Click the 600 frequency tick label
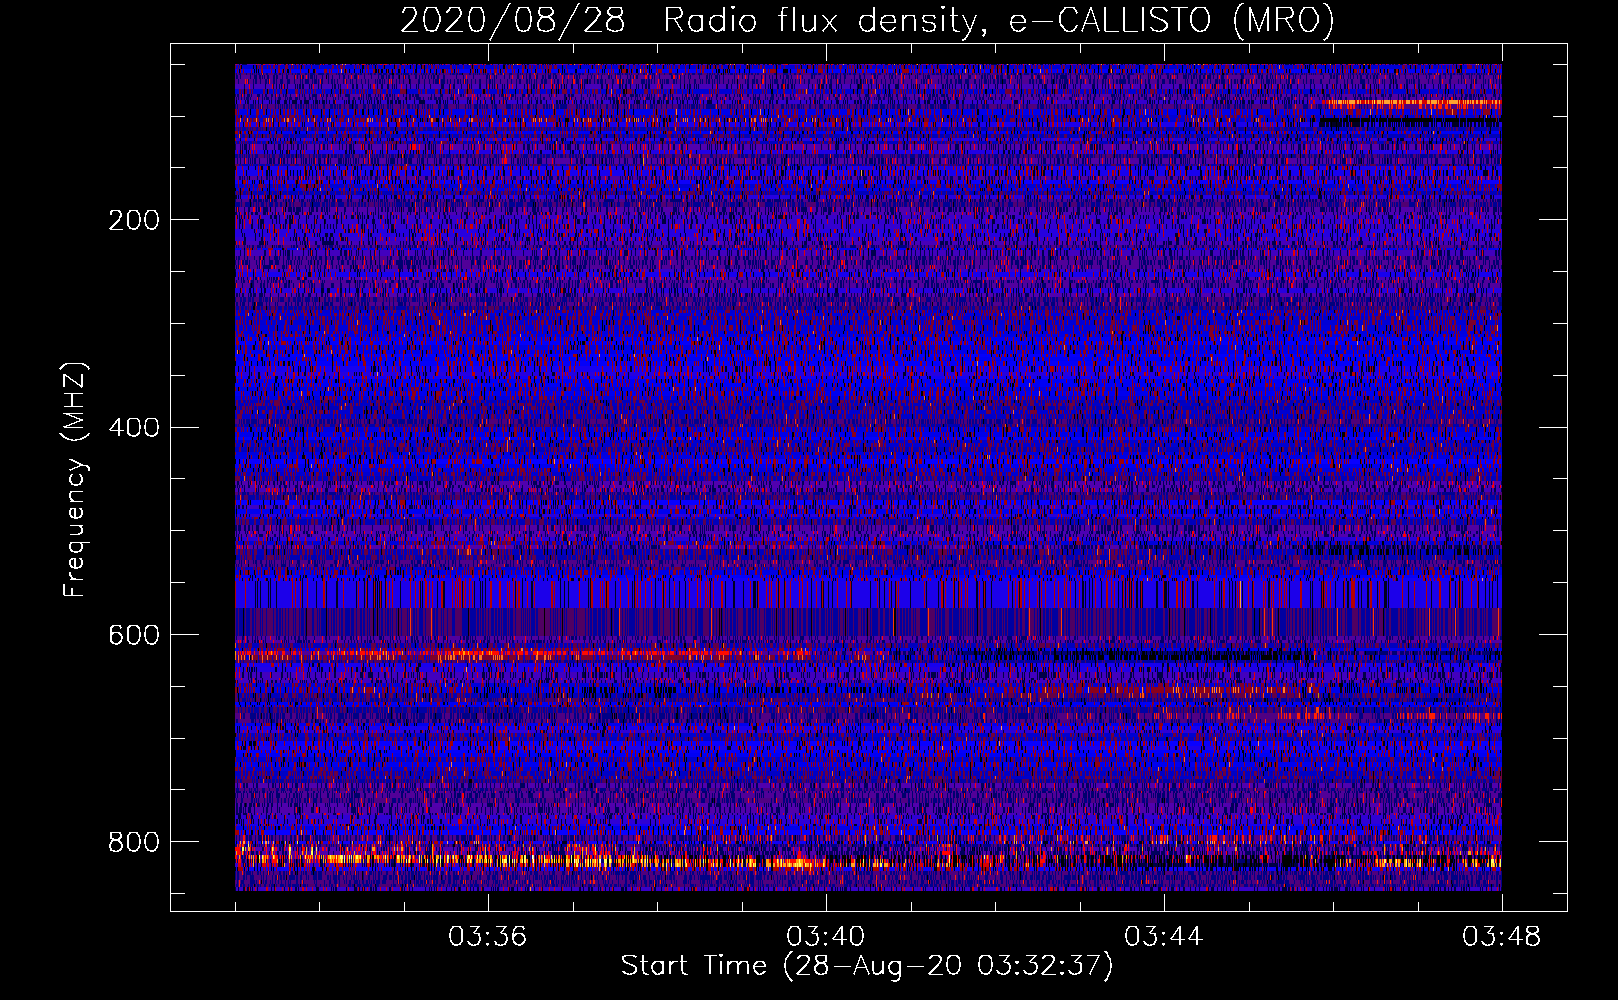Screen dimensions: 1618x1000 134,636
